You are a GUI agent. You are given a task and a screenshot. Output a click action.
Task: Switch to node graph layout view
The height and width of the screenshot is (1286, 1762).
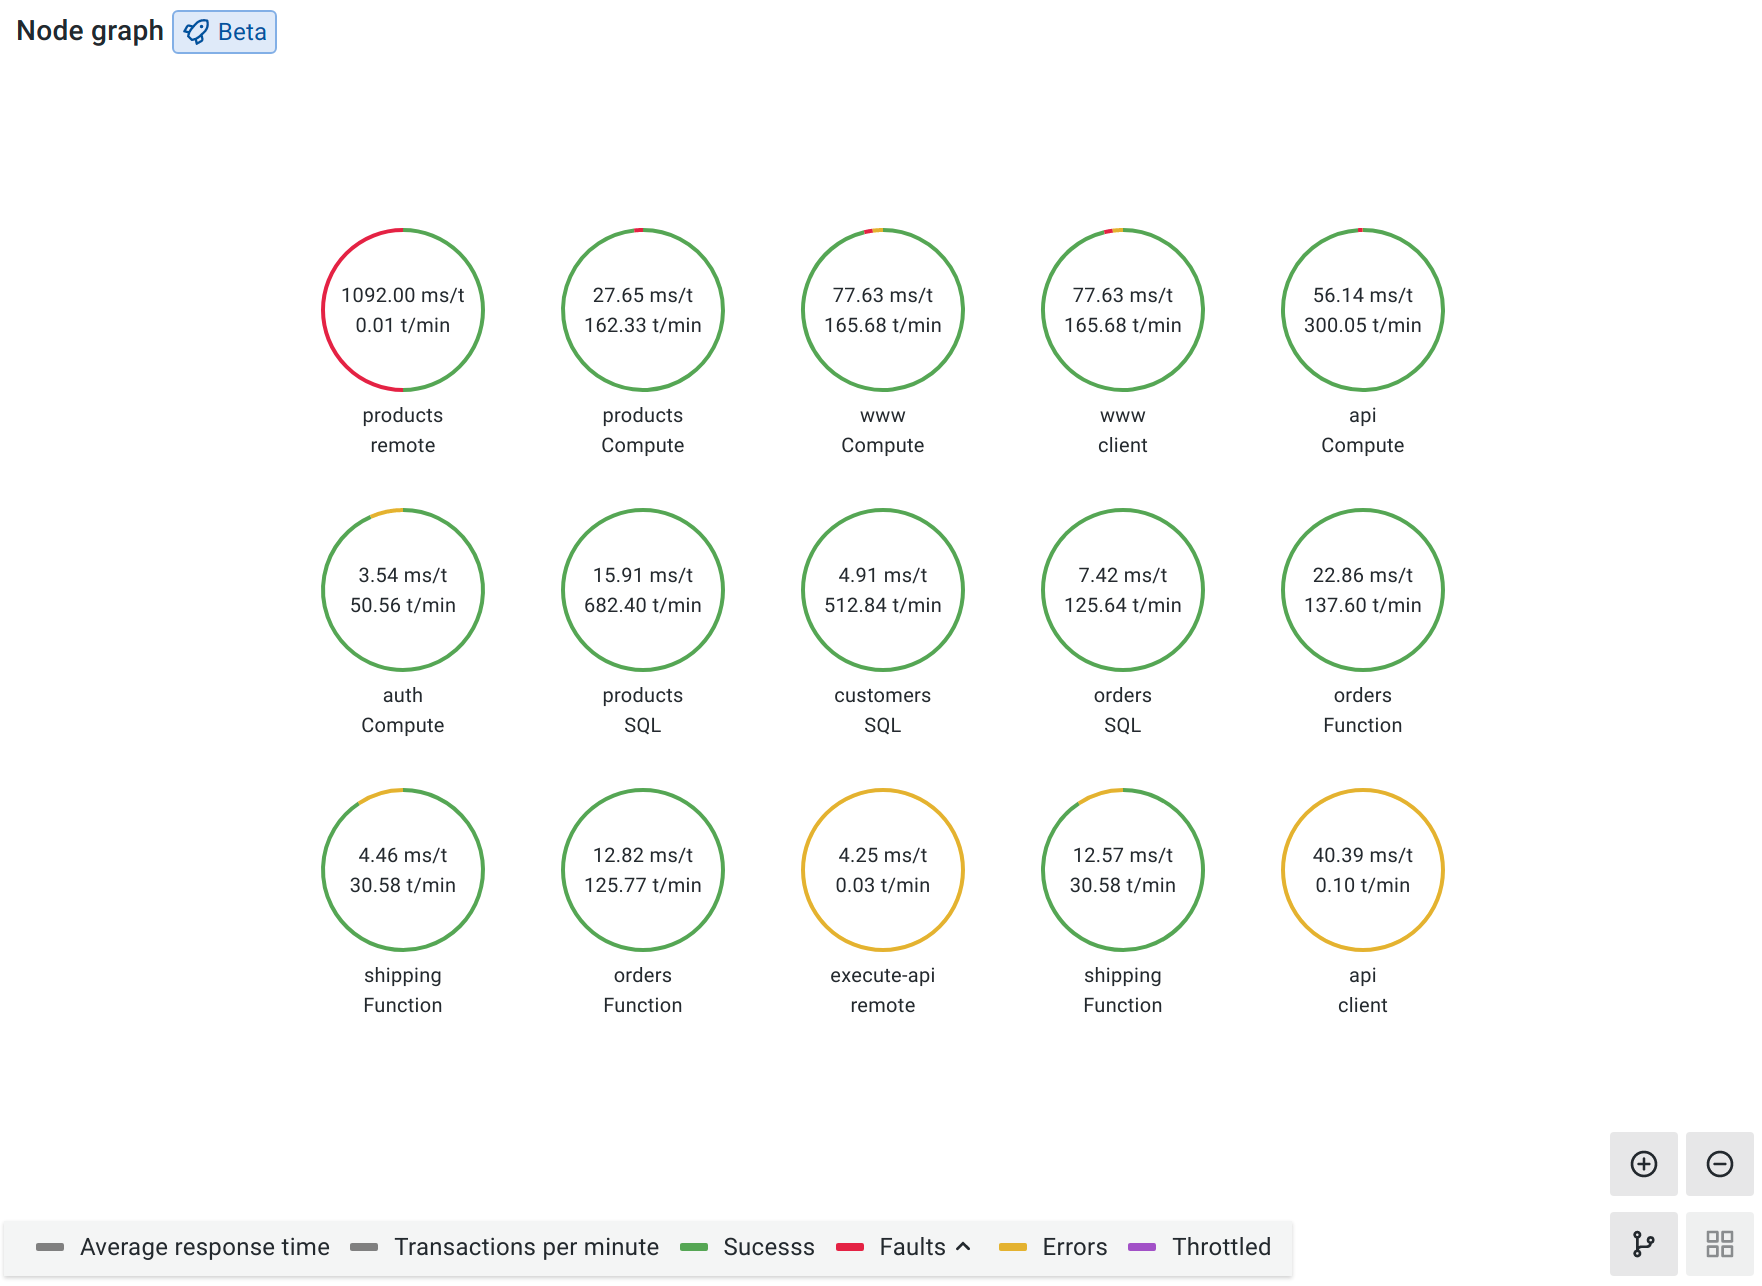point(1643,1244)
